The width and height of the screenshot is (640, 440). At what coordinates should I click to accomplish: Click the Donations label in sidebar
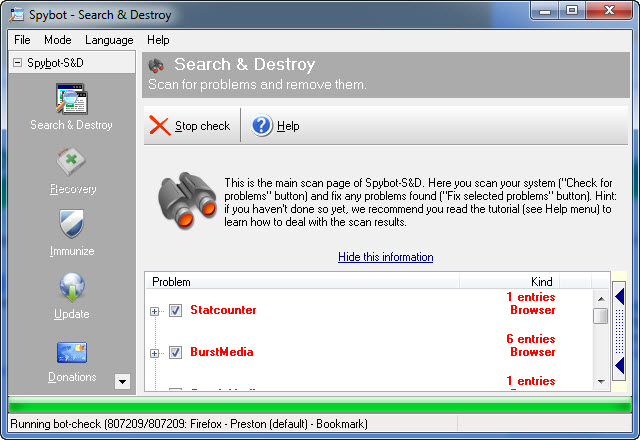point(72,377)
